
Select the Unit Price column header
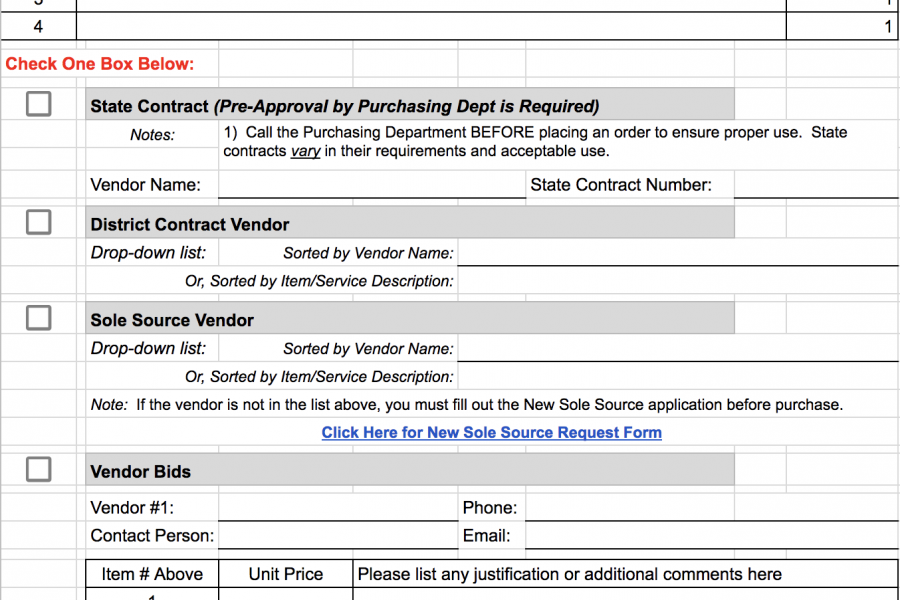286,574
